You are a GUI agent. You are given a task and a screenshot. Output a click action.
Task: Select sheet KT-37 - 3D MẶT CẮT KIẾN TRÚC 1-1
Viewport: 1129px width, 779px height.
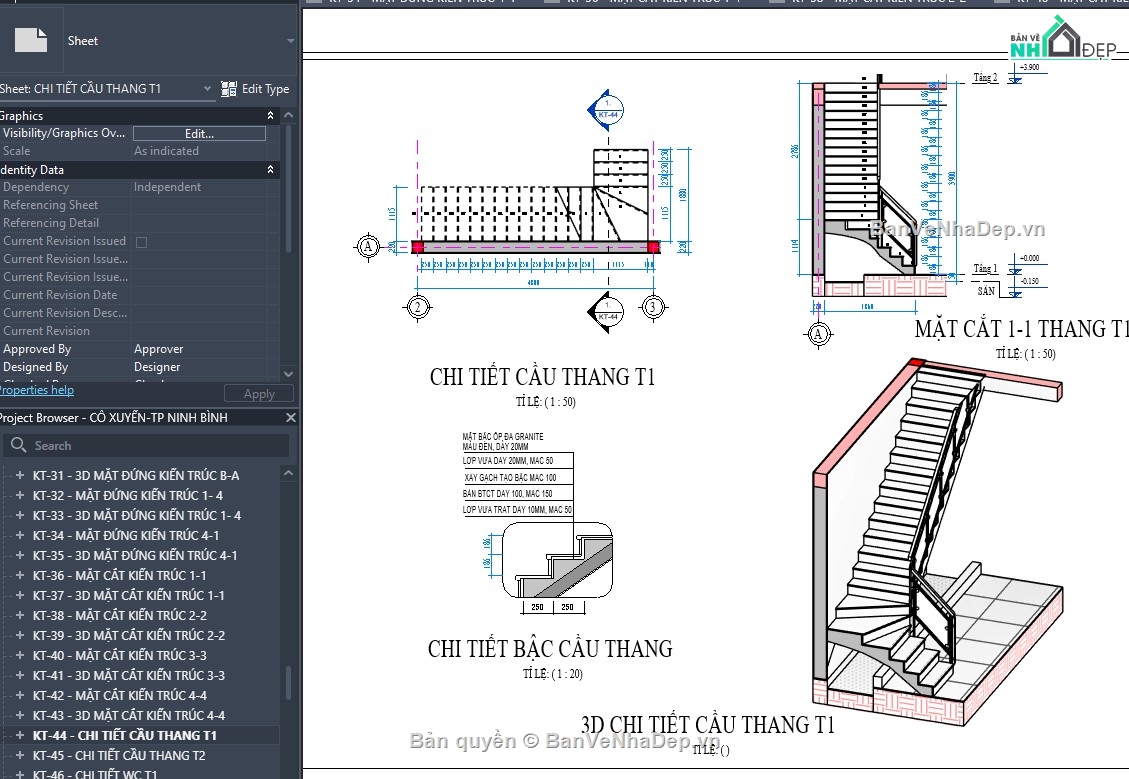[128, 595]
